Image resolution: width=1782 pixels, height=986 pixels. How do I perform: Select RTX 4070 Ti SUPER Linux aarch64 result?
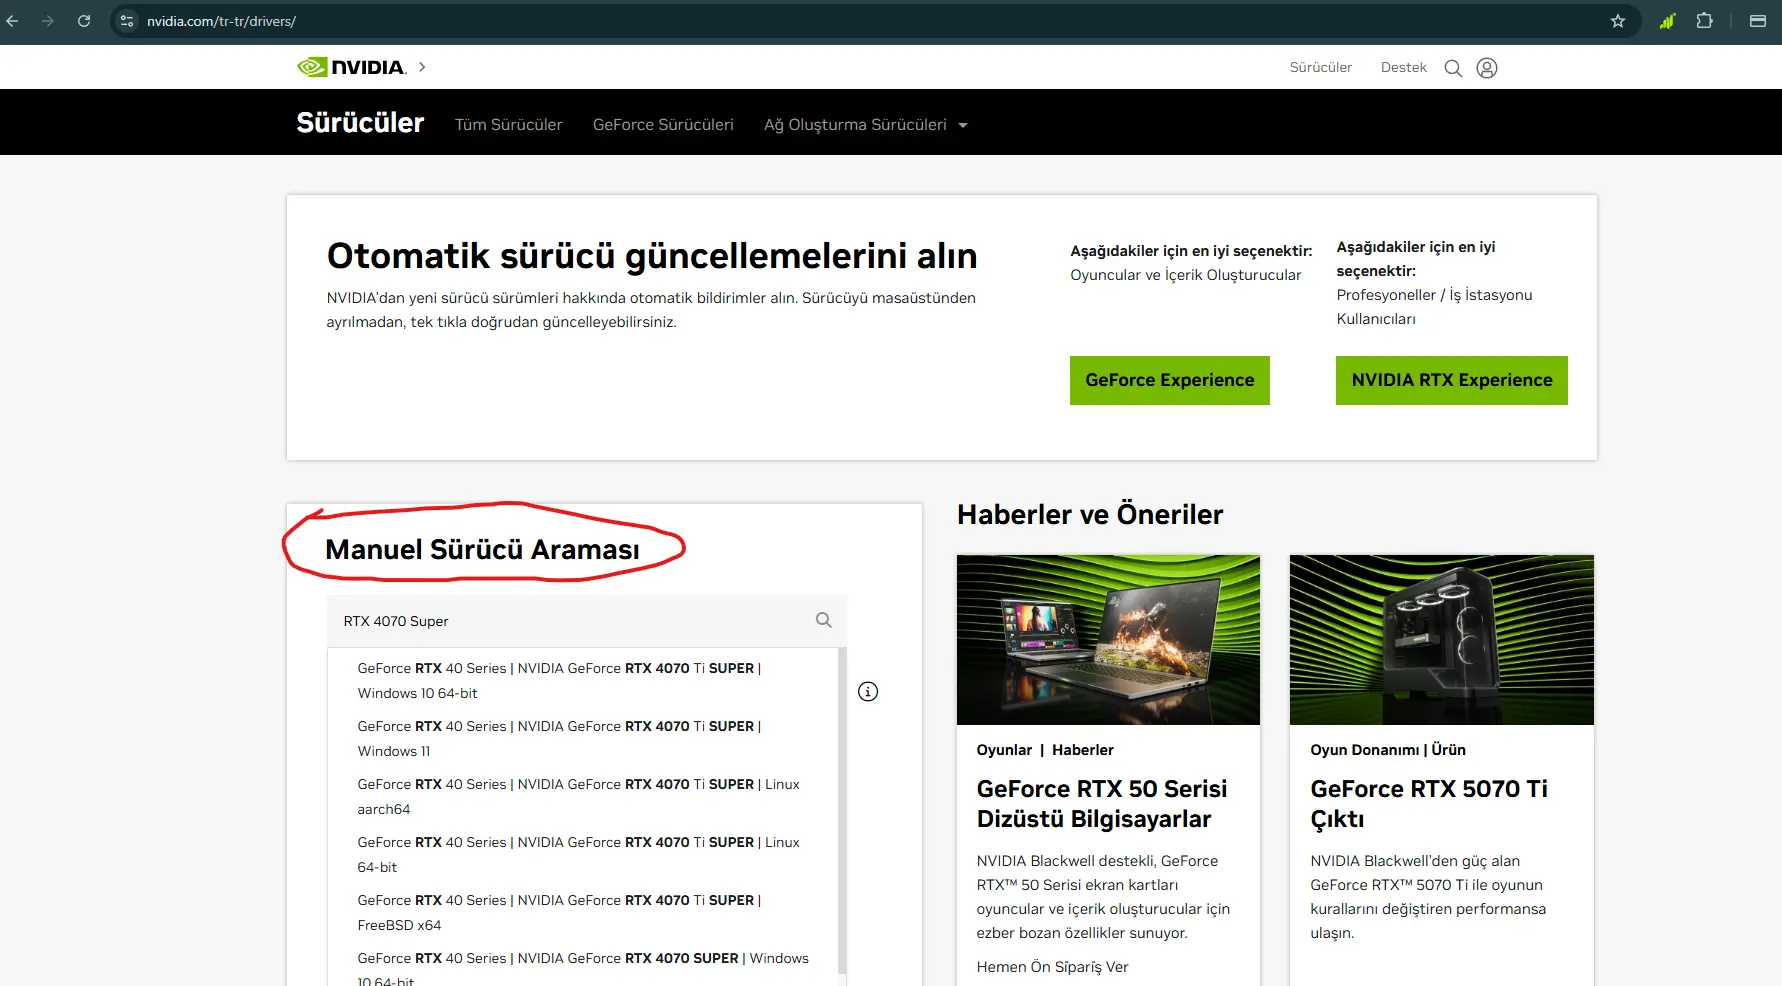tap(582, 796)
